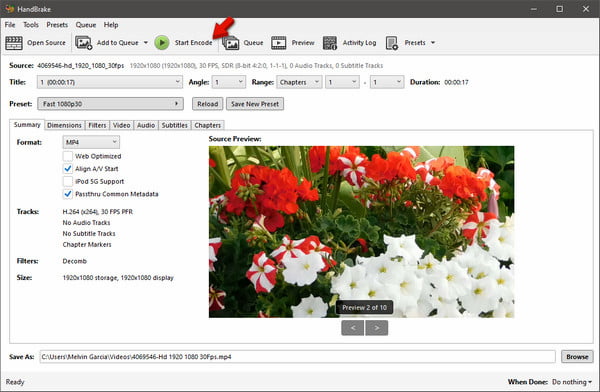Click the Duration 00:00:17 value
Image resolution: width=600 pixels, height=392 pixels.
pyautogui.click(x=456, y=82)
